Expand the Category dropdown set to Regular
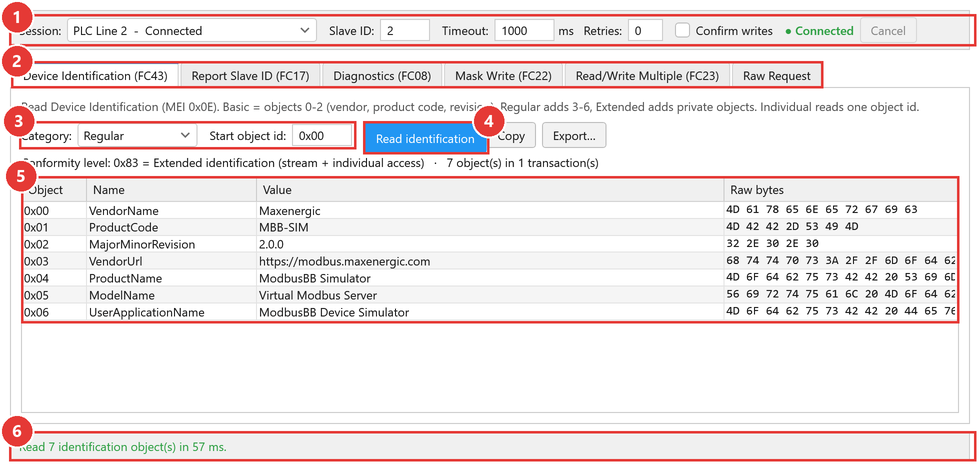This screenshot has height=470, width=980. [x=137, y=136]
